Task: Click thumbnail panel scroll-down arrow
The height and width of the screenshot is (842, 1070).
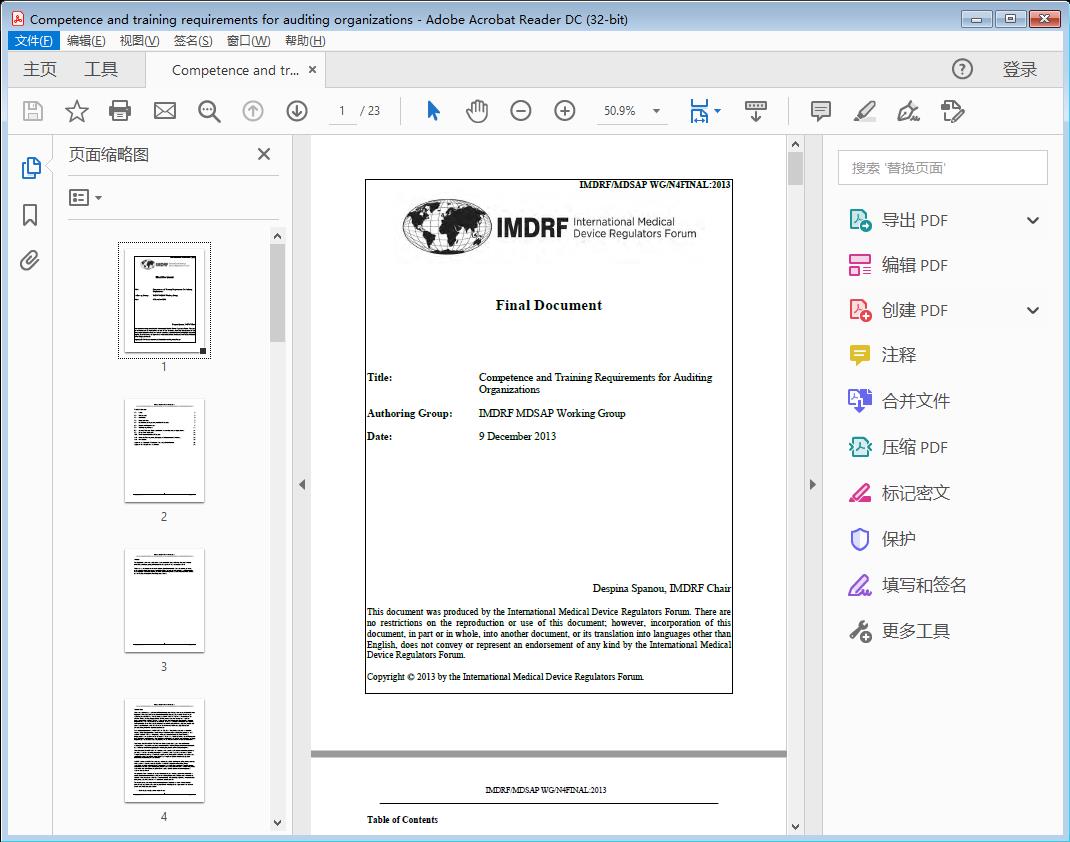Action: (277, 823)
